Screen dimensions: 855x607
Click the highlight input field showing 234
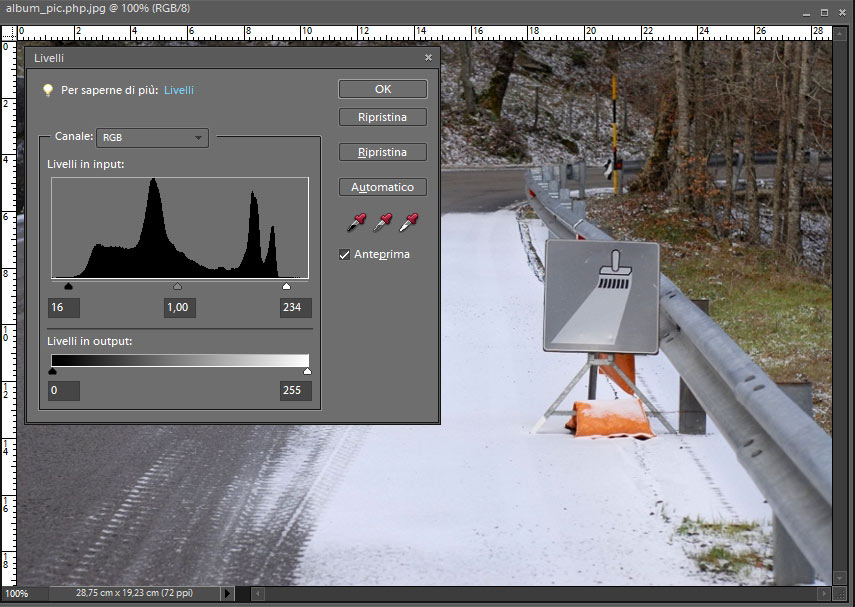coord(295,308)
